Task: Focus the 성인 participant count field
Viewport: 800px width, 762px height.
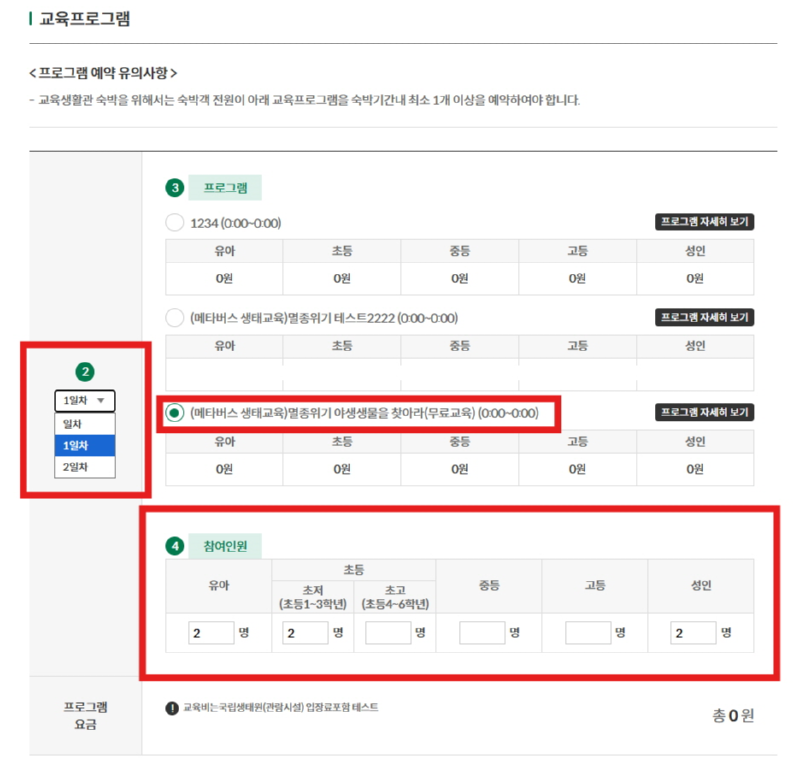Action: [693, 633]
